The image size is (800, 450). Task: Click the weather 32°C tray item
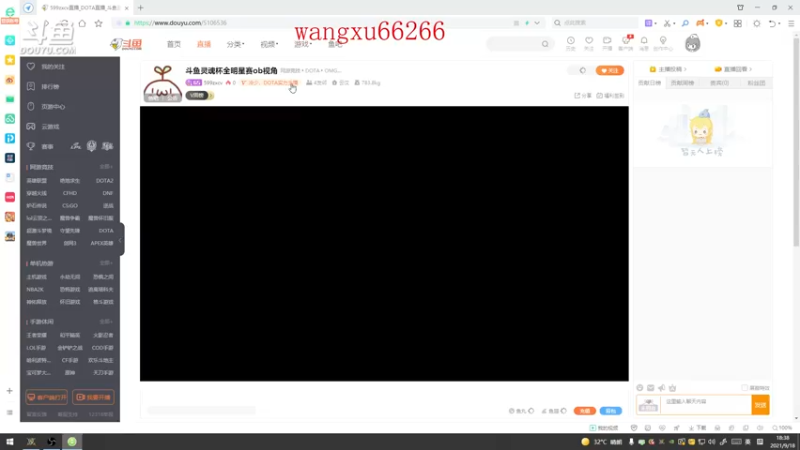602,442
